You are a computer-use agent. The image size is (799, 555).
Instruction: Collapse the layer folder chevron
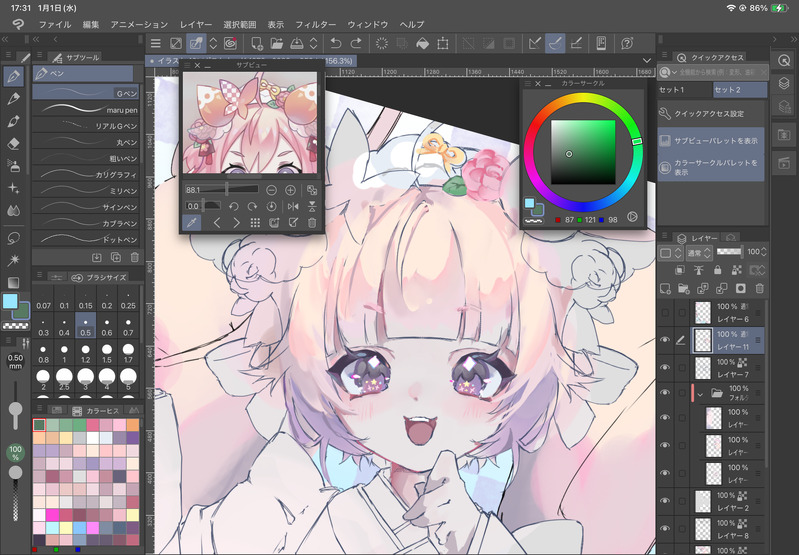[x=700, y=394]
